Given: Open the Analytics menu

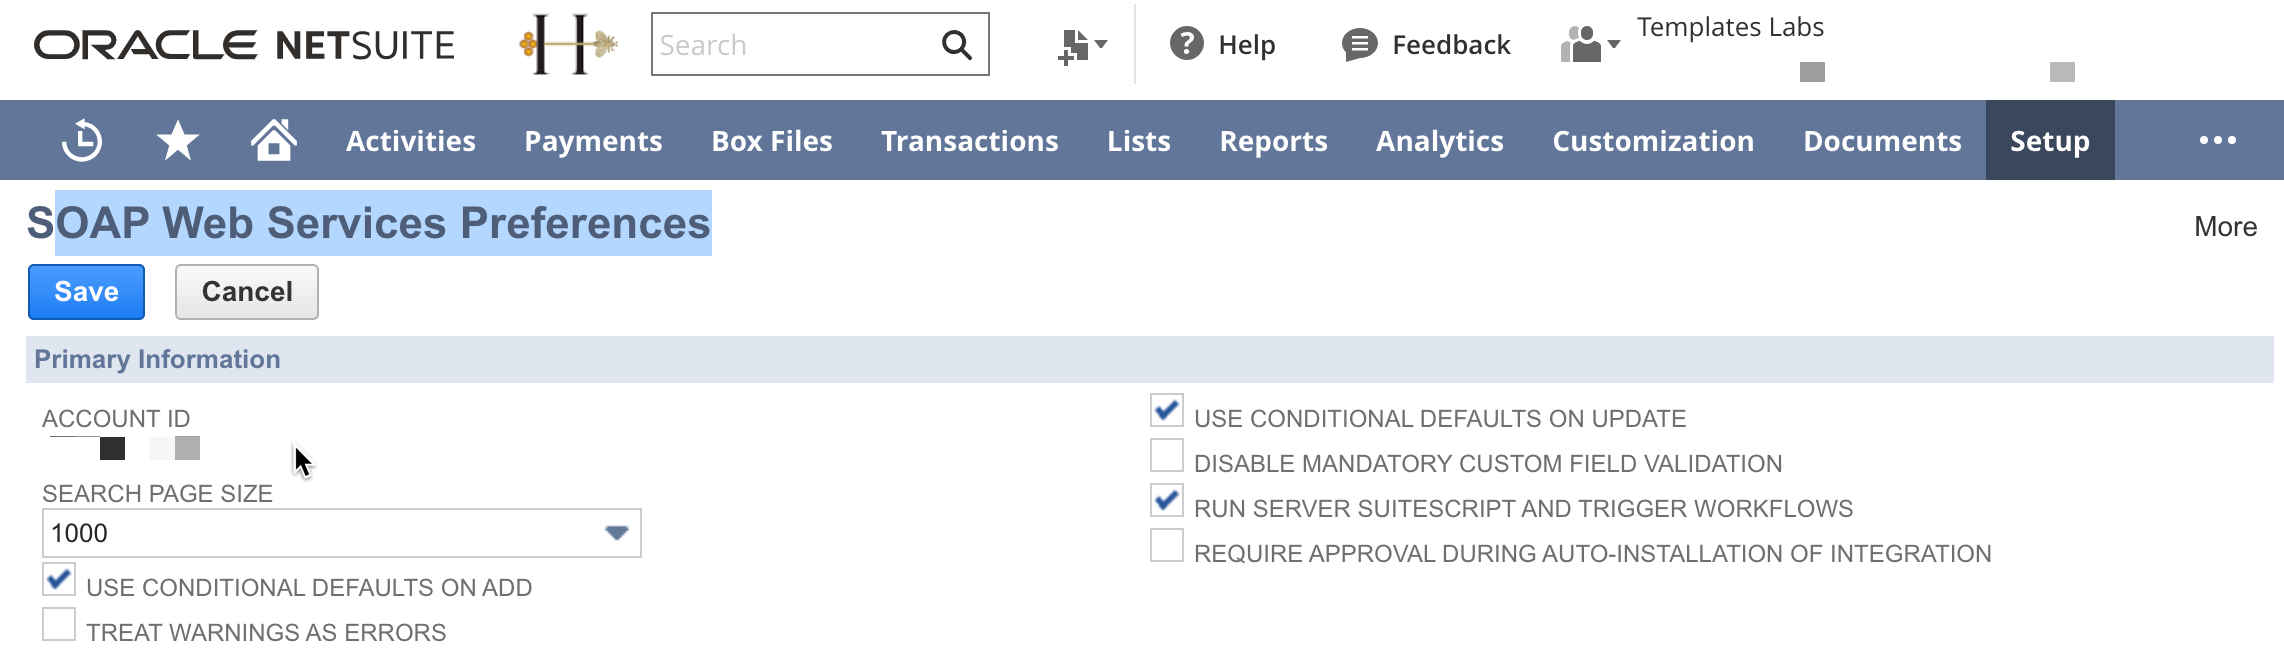Looking at the screenshot, I should pos(1440,141).
